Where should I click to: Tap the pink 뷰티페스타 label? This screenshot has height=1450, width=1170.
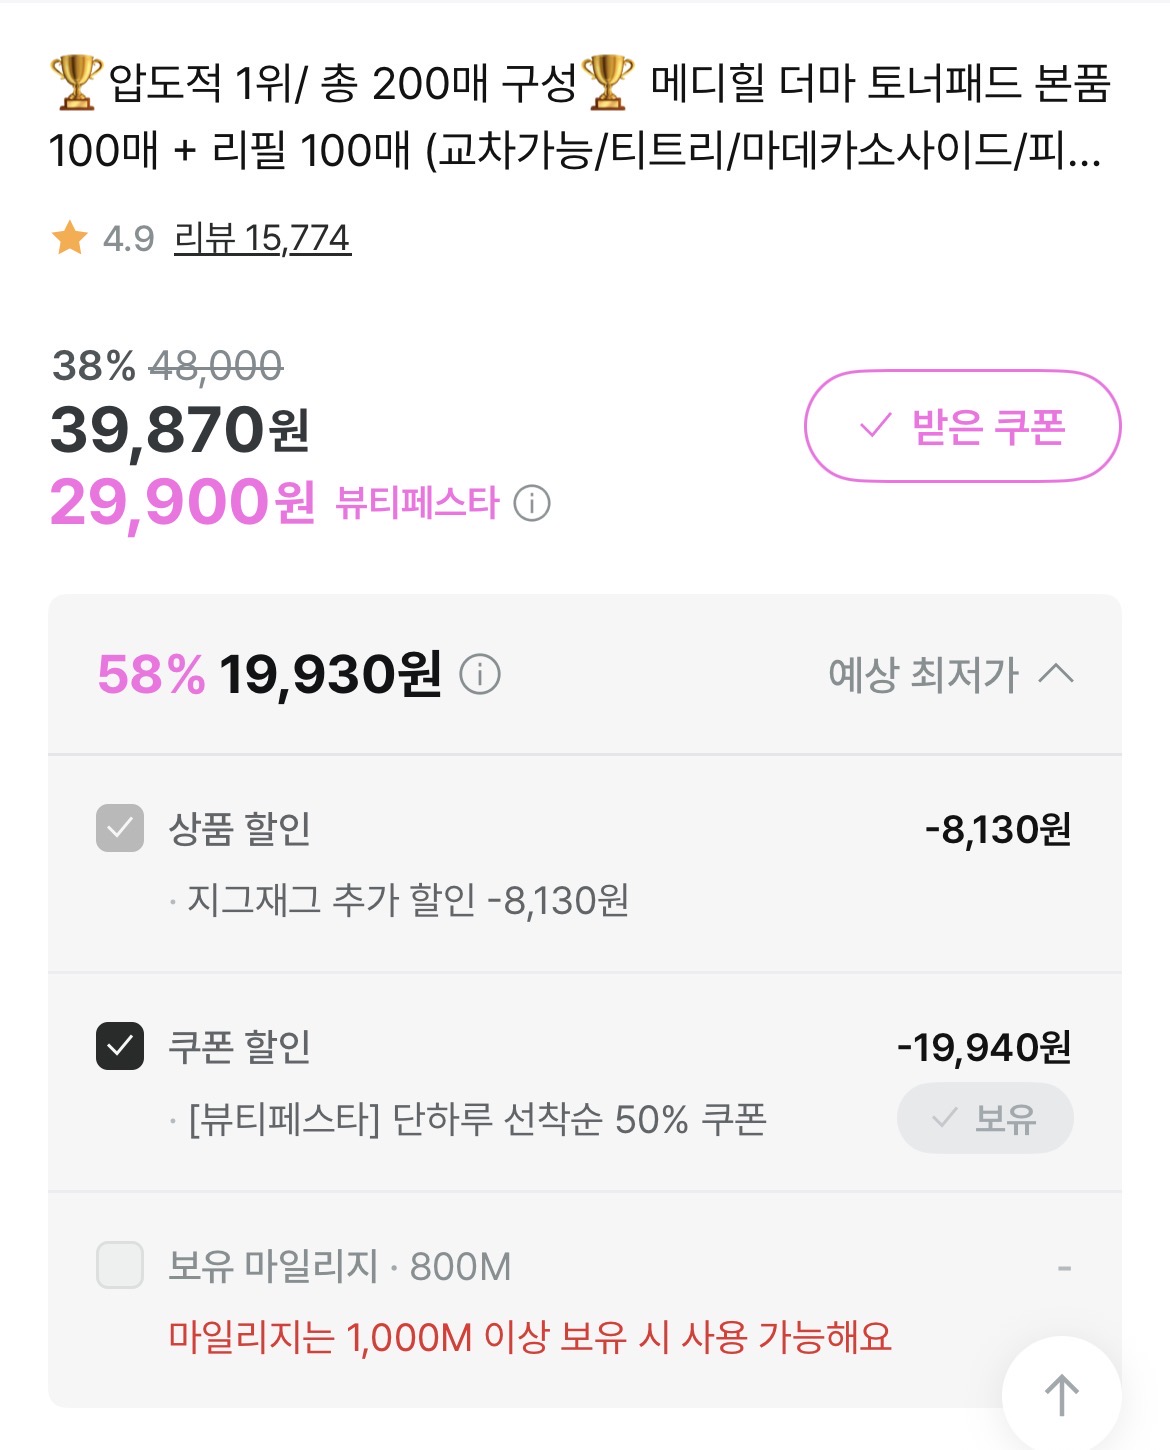click(416, 503)
